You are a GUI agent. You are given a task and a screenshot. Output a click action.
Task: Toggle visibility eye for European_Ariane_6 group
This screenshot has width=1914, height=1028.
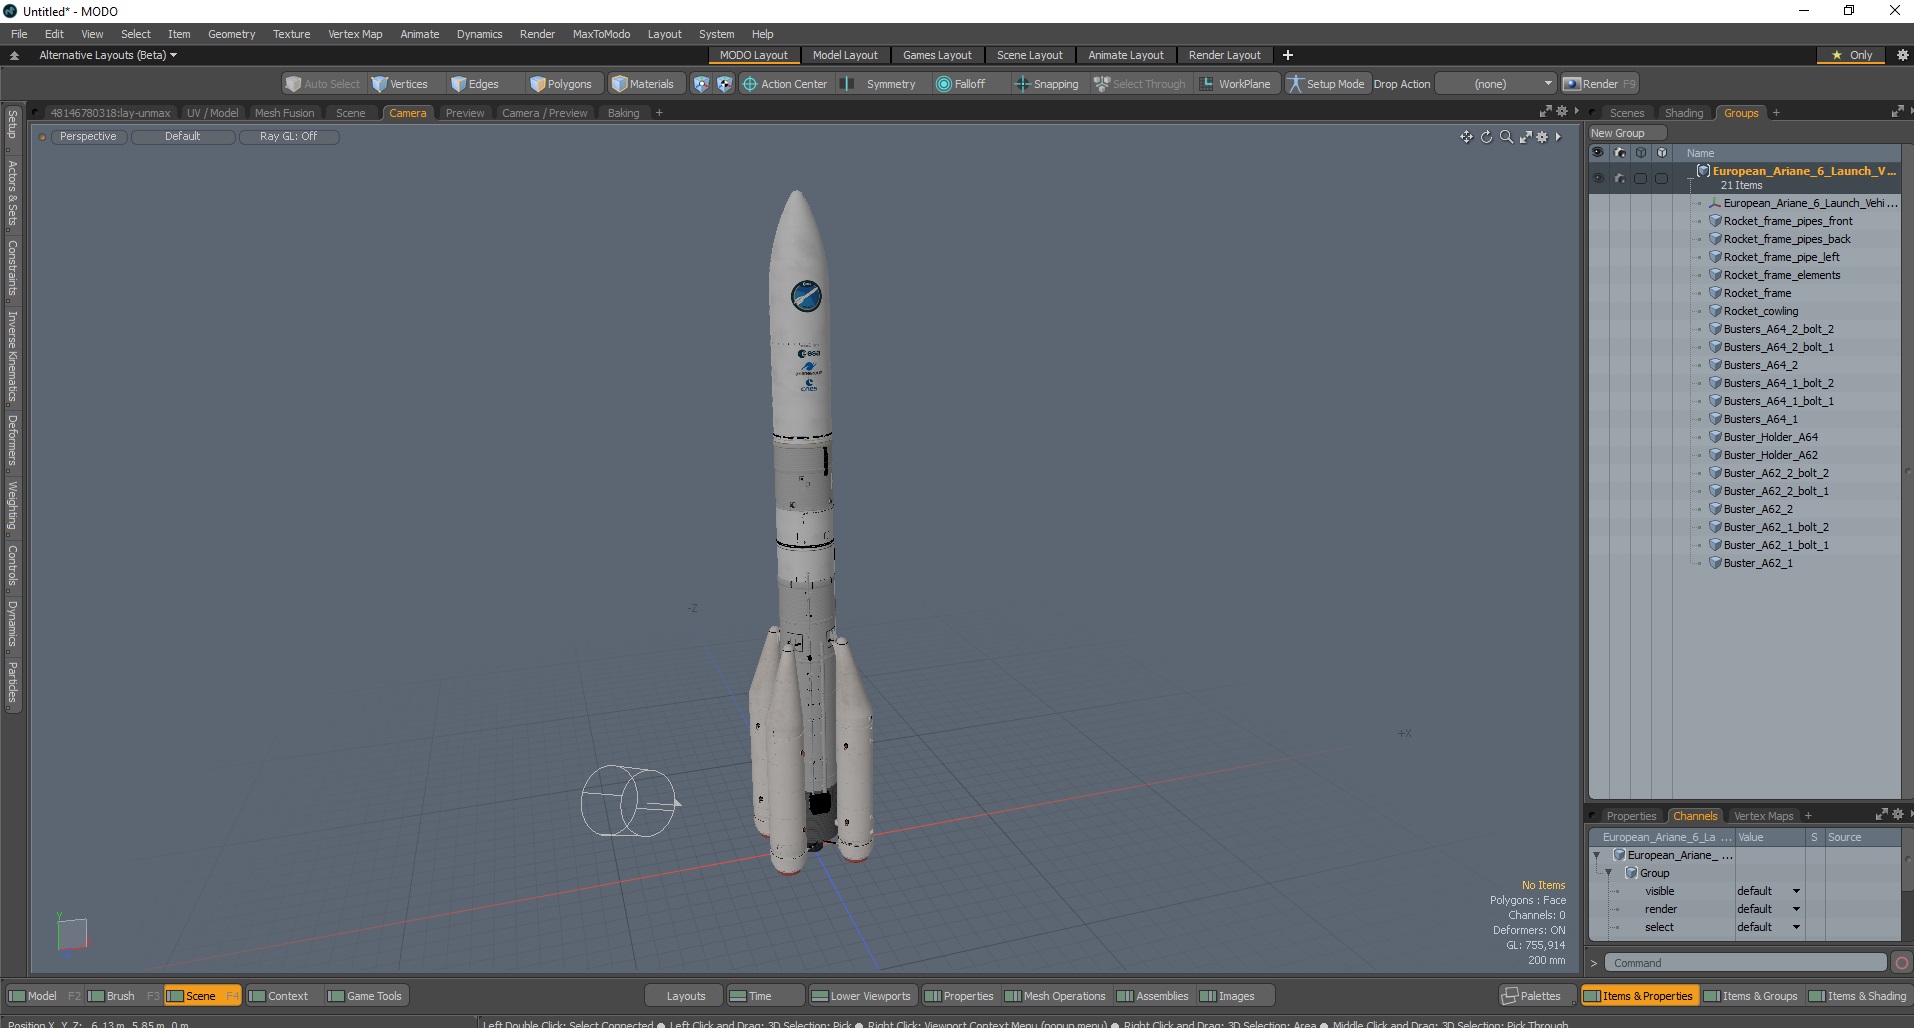coord(1598,178)
